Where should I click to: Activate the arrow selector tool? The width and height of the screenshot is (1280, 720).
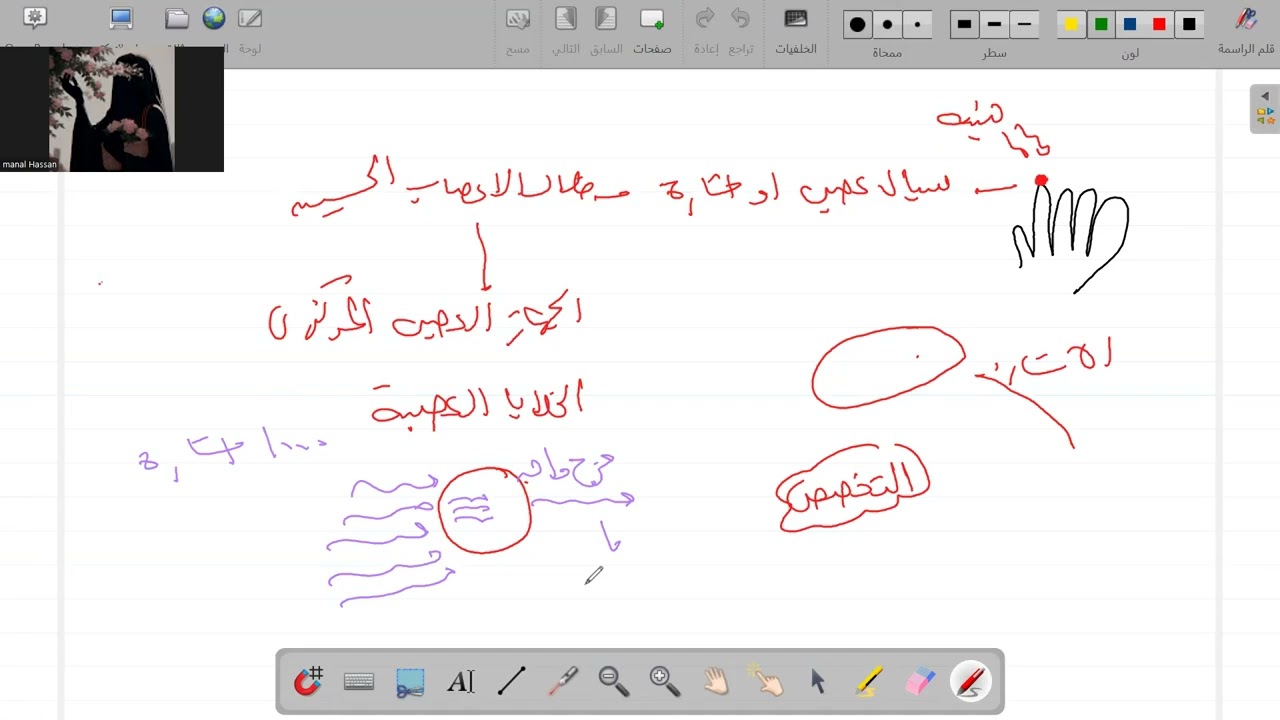[x=818, y=682]
